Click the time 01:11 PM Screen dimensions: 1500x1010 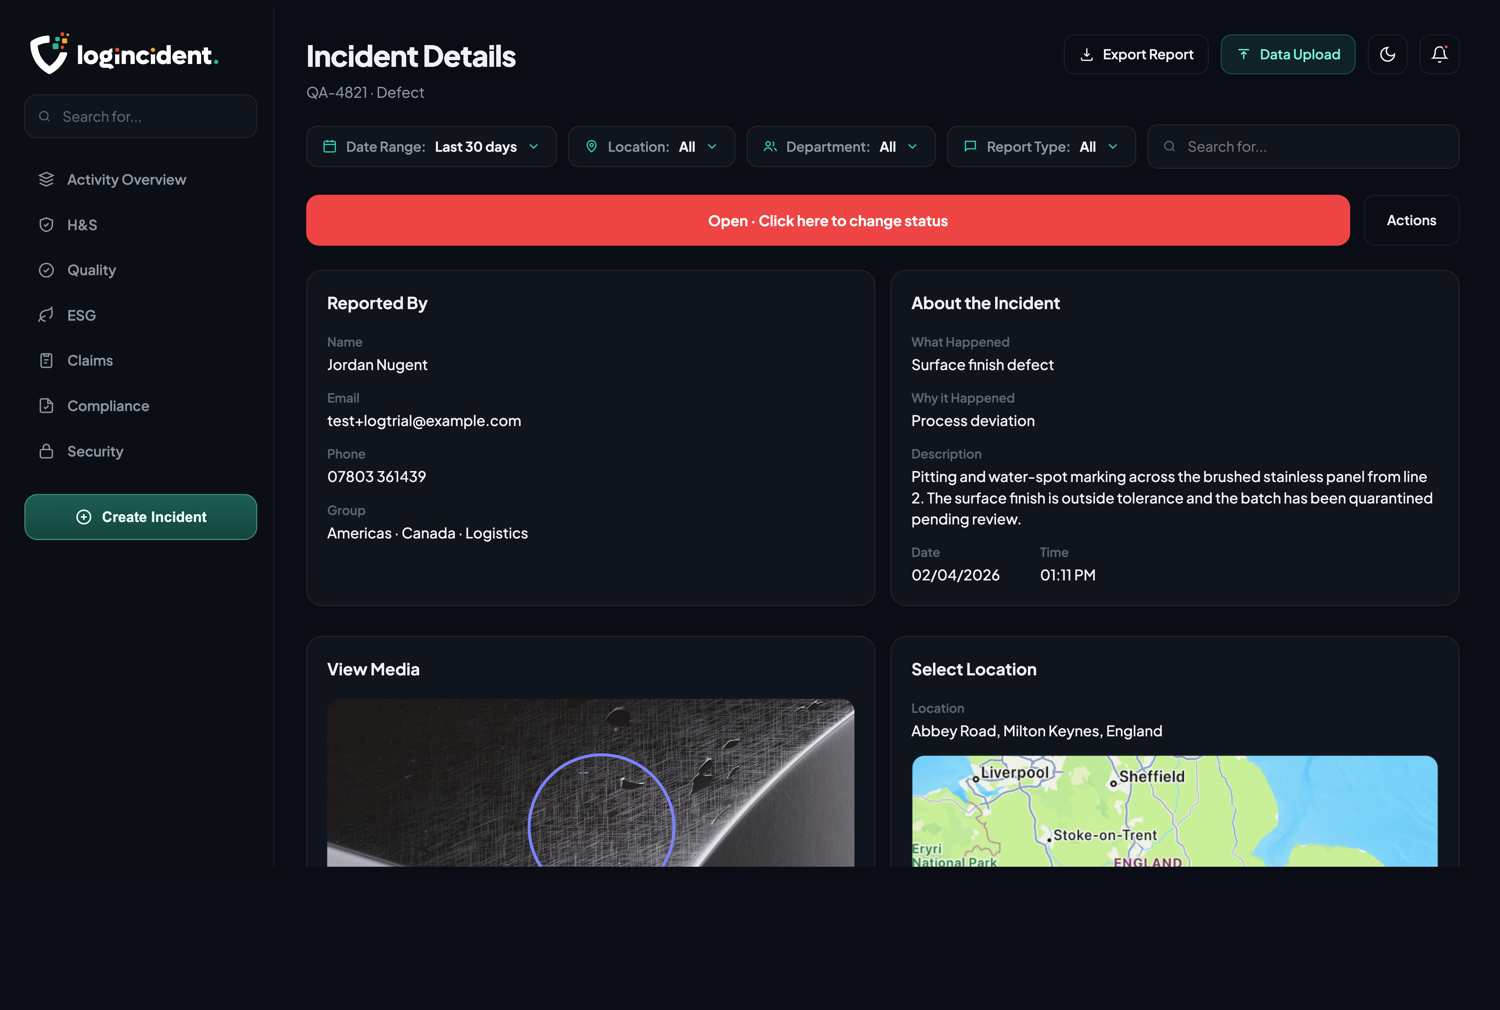(x=1068, y=575)
